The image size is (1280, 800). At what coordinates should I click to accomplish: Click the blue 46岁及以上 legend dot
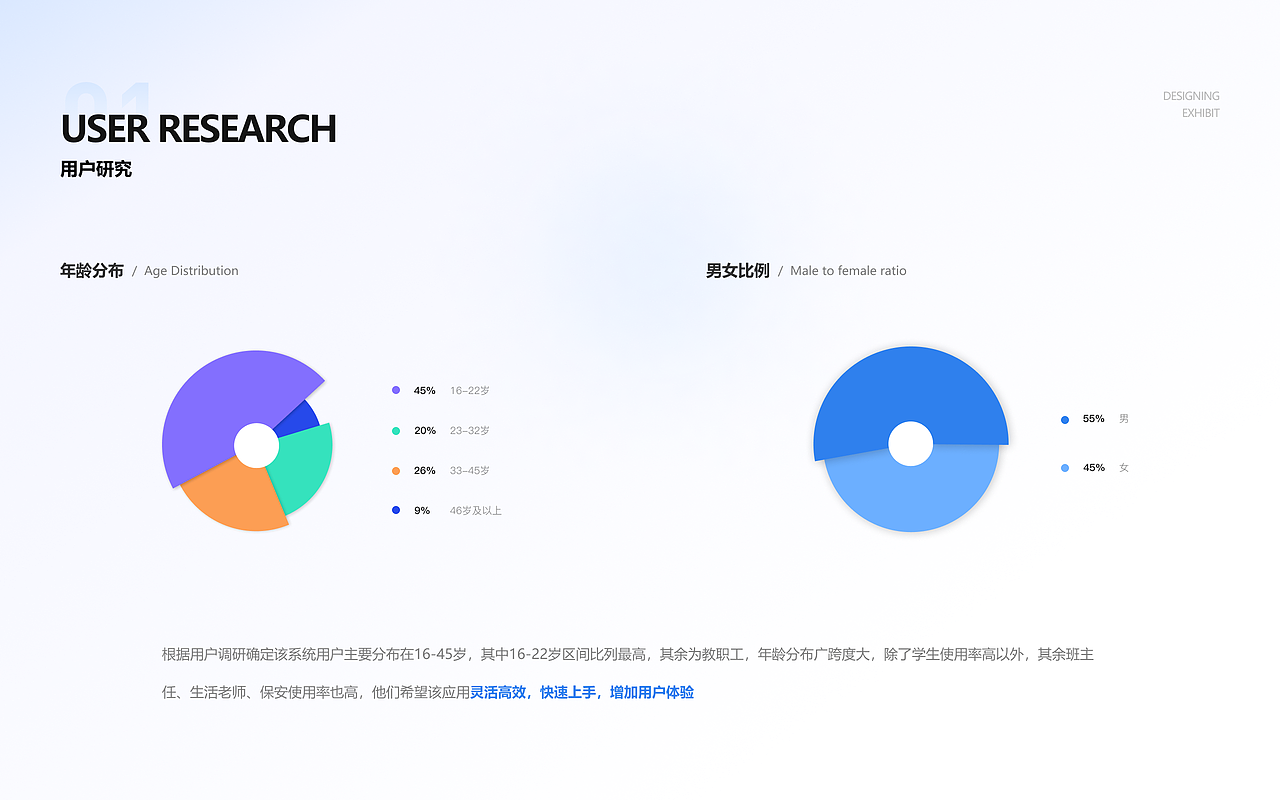(395, 510)
